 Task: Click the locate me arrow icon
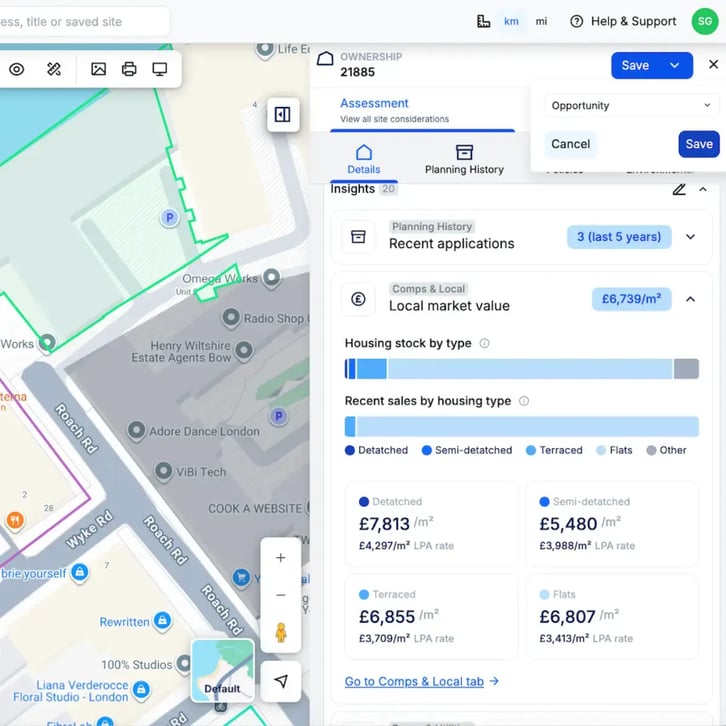(280, 681)
